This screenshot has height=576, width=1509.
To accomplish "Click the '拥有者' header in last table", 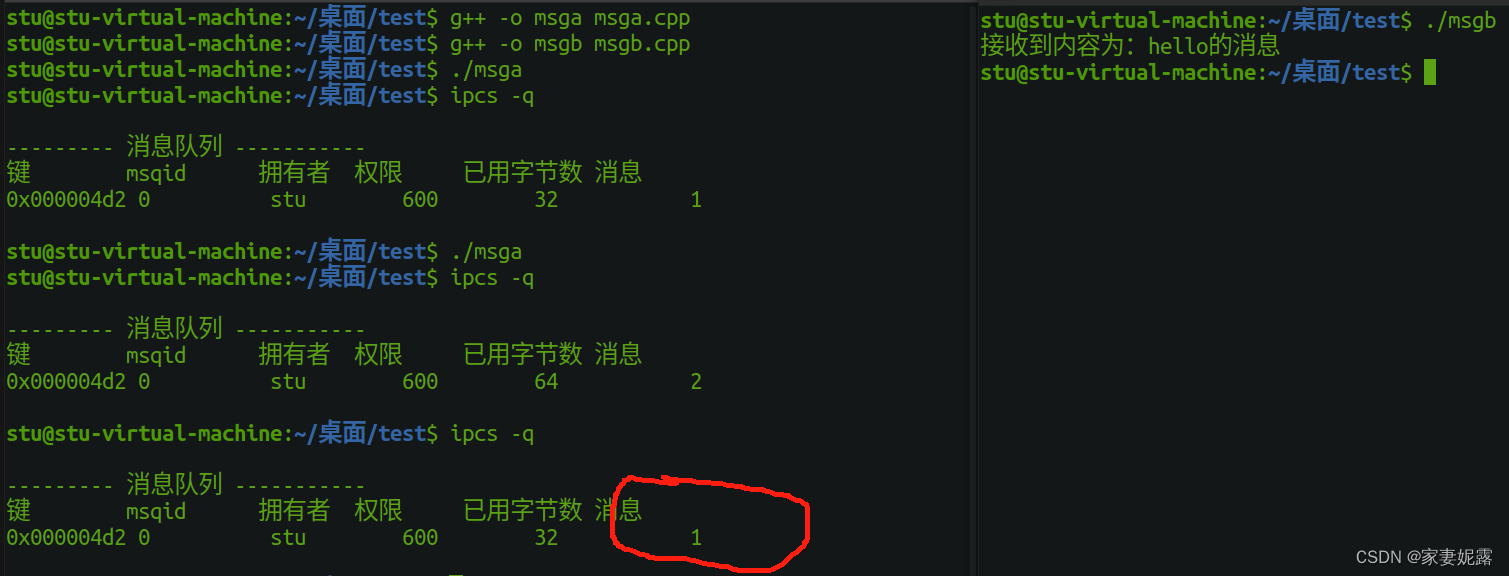I will [294, 511].
